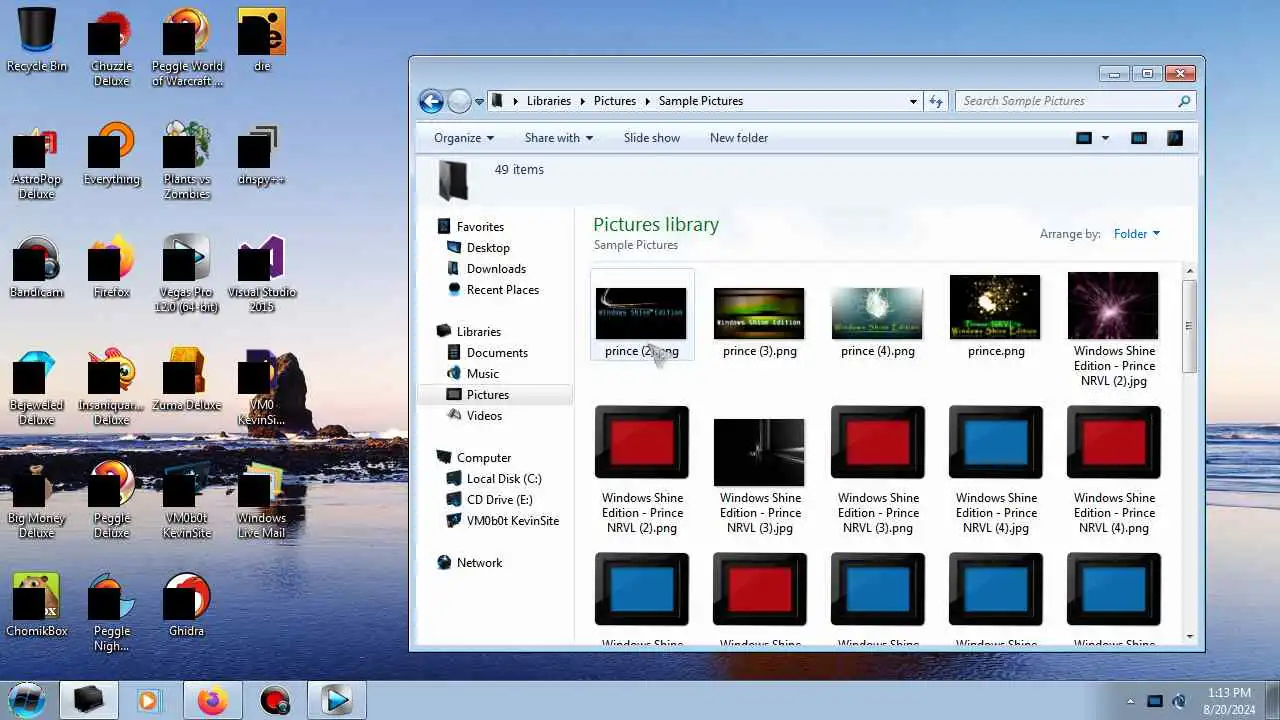Select the dnspy++ desktop shortcut

coord(262,154)
